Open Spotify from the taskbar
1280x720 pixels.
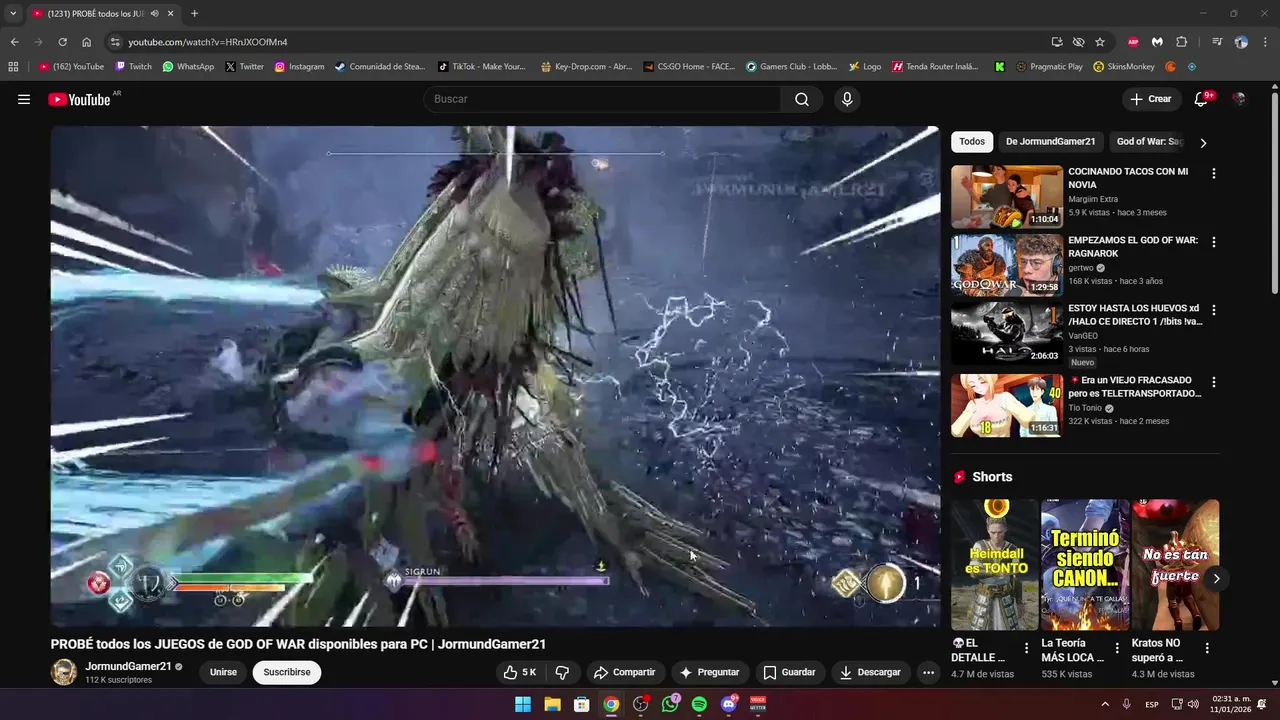(699, 704)
